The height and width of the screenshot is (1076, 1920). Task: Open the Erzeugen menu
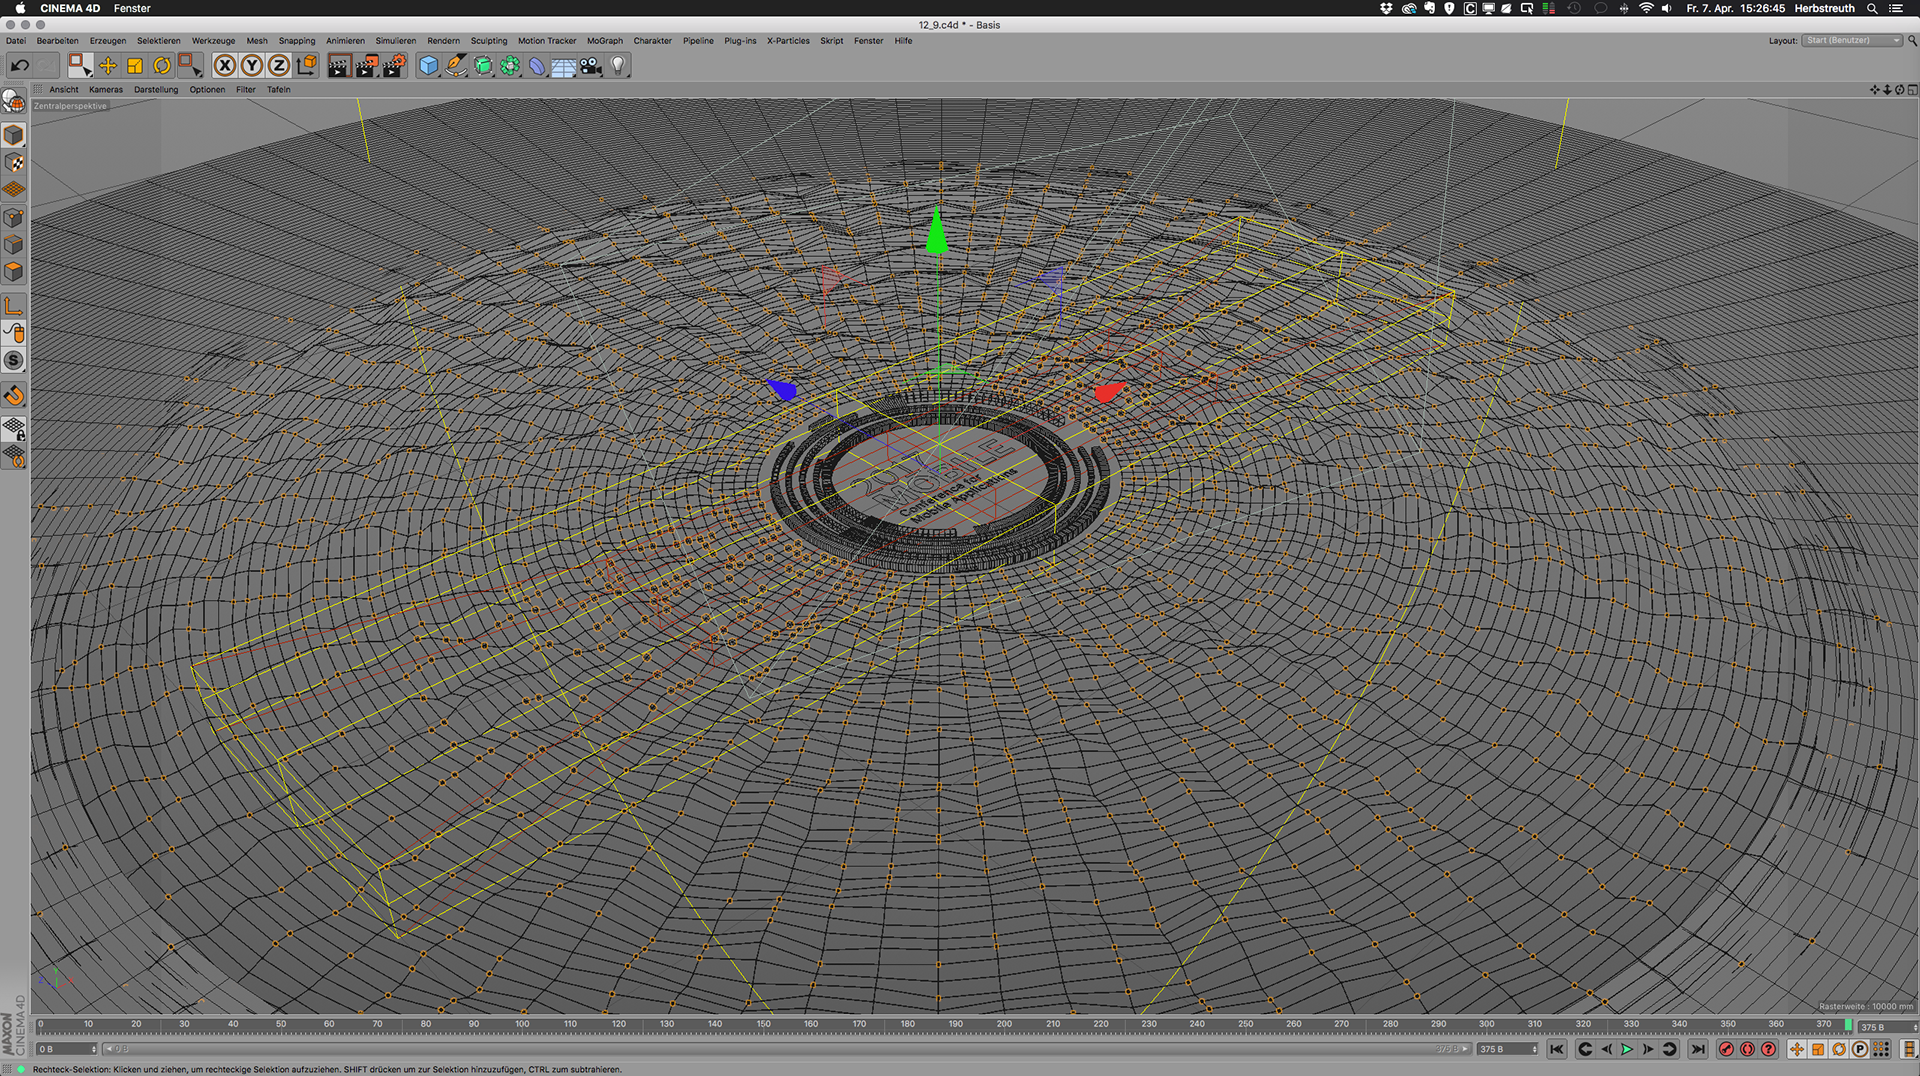point(108,41)
